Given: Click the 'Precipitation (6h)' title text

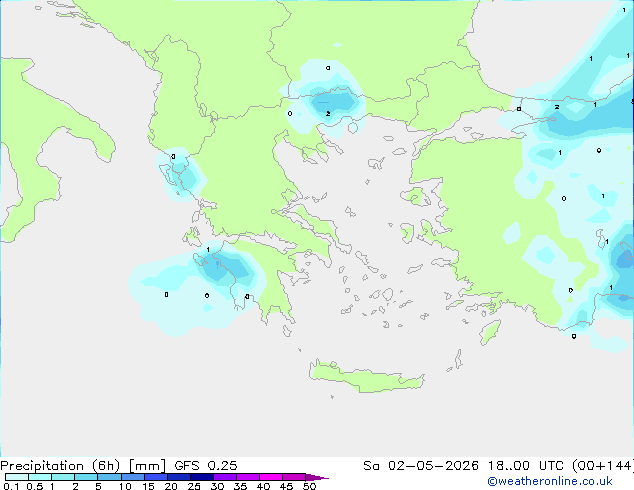Looking at the screenshot, I should [60, 466].
